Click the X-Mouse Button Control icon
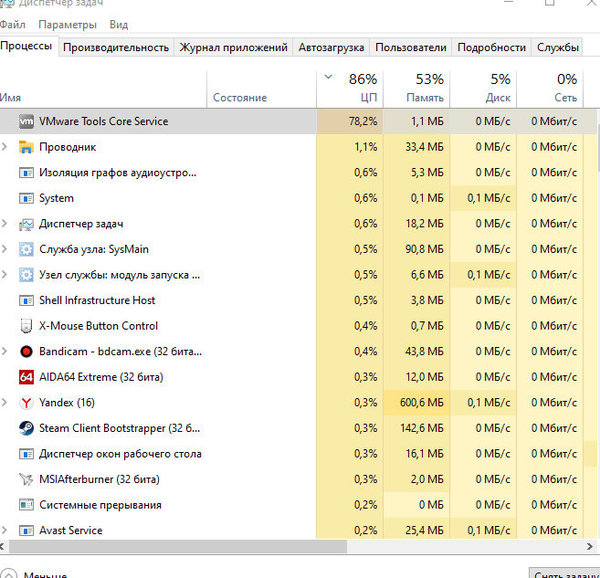 coord(26,326)
